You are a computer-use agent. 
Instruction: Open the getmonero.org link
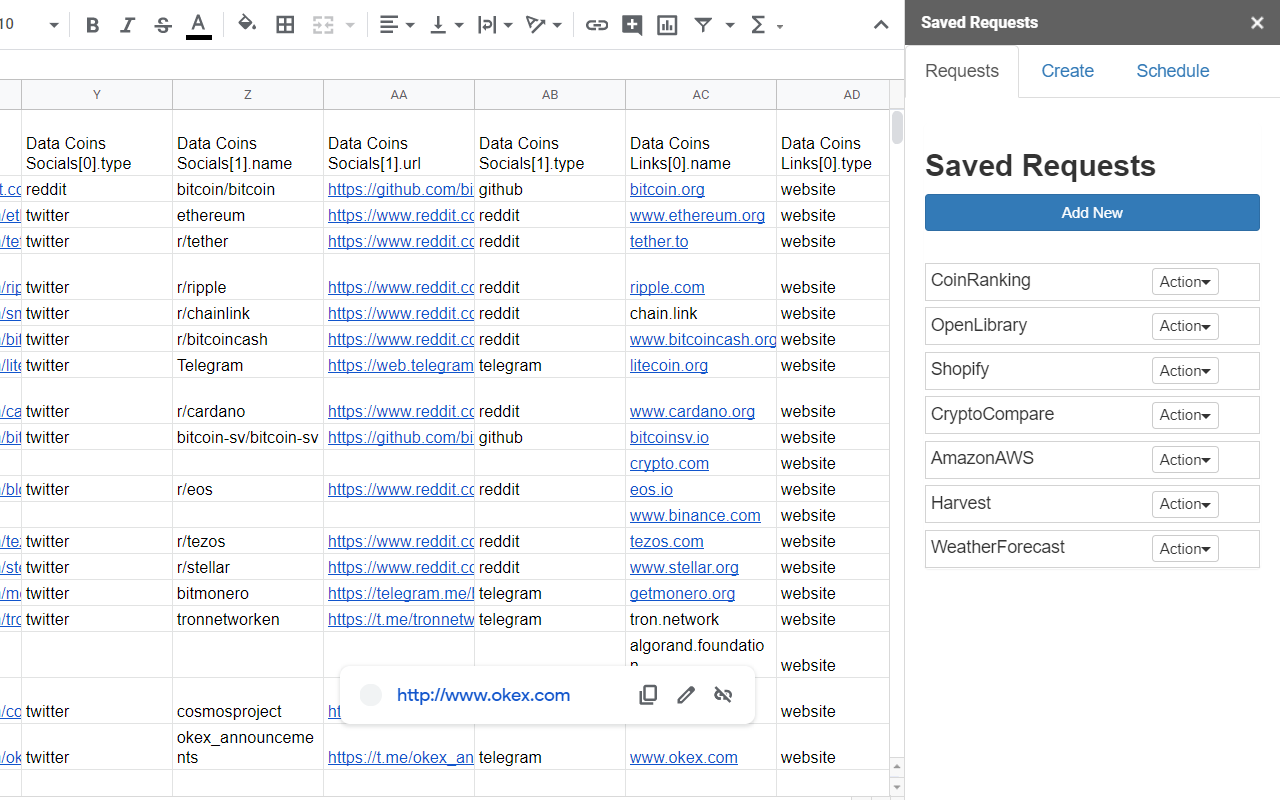(682, 594)
